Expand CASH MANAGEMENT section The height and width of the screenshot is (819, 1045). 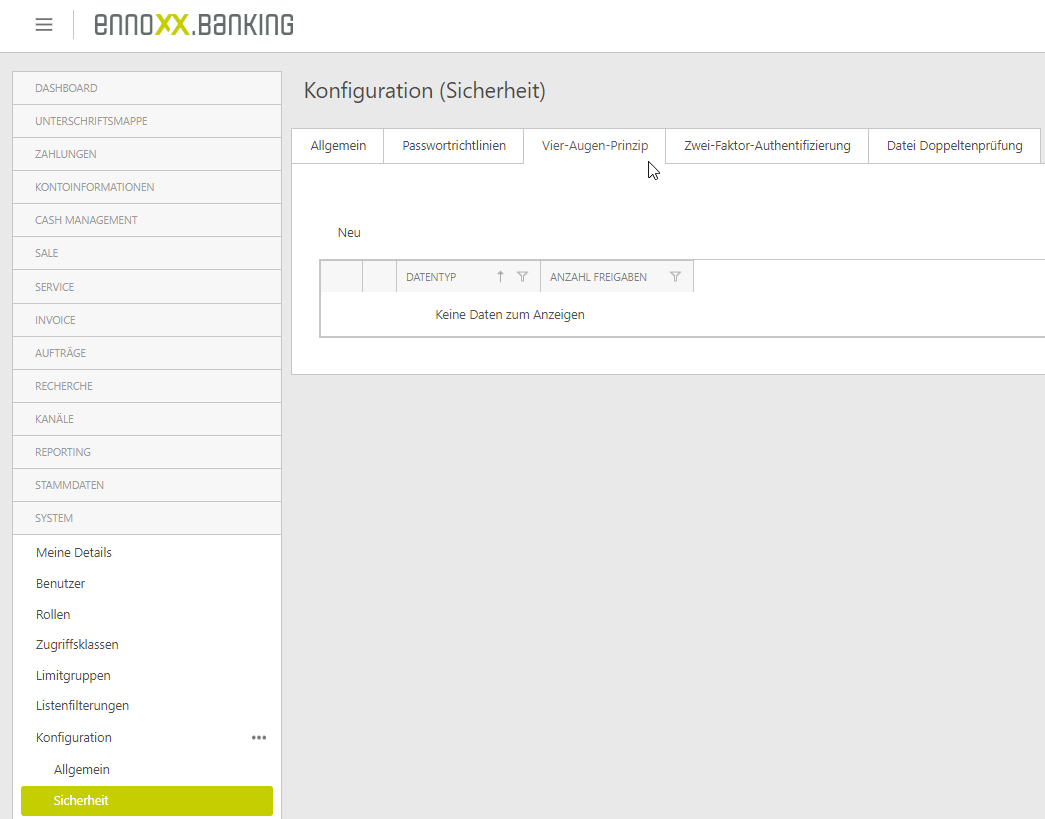(x=147, y=220)
